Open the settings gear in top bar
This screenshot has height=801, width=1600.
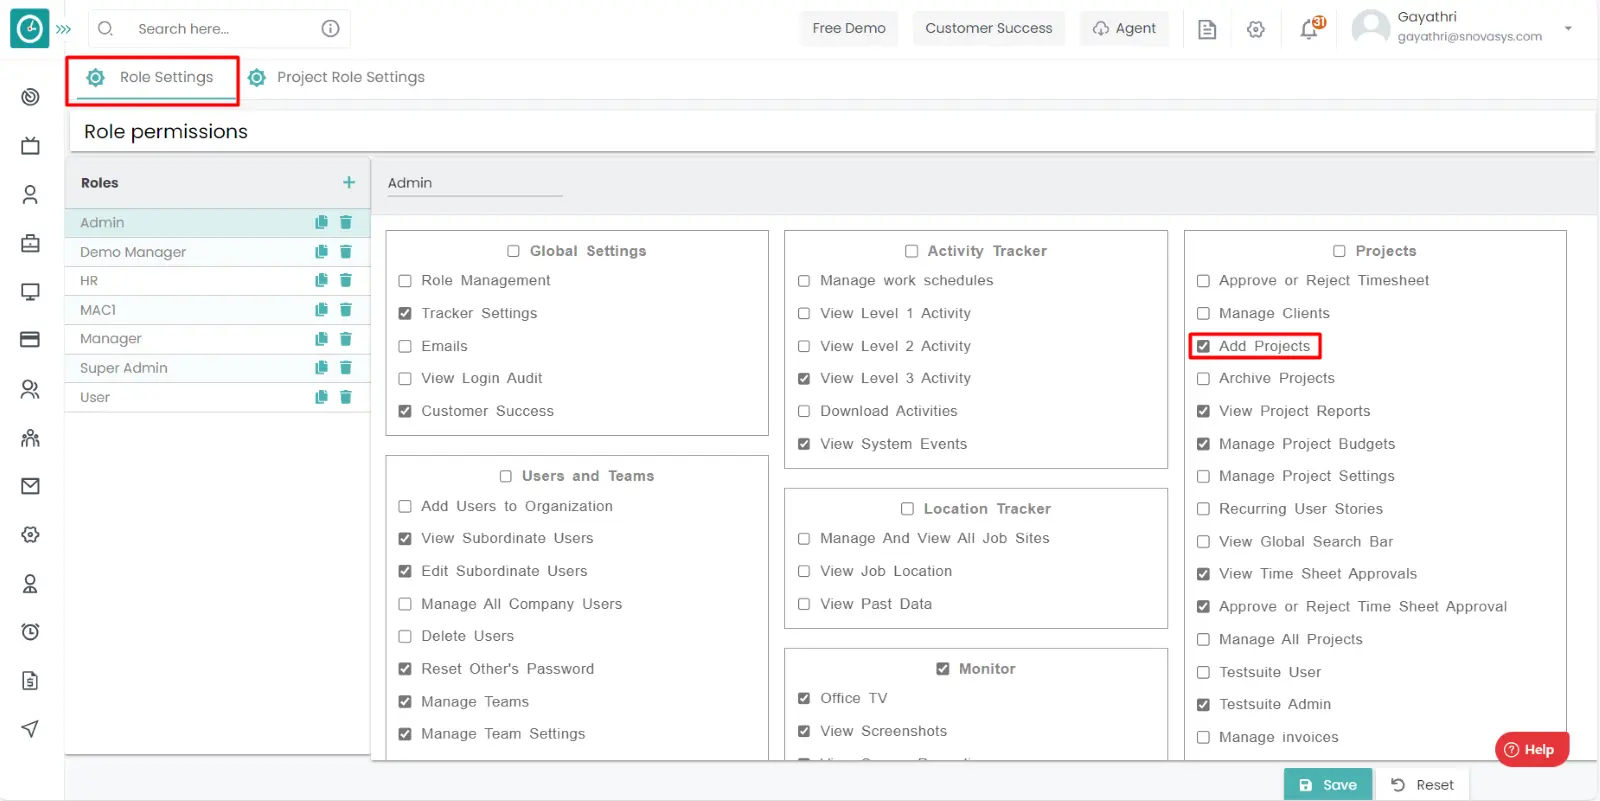pos(1256,29)
